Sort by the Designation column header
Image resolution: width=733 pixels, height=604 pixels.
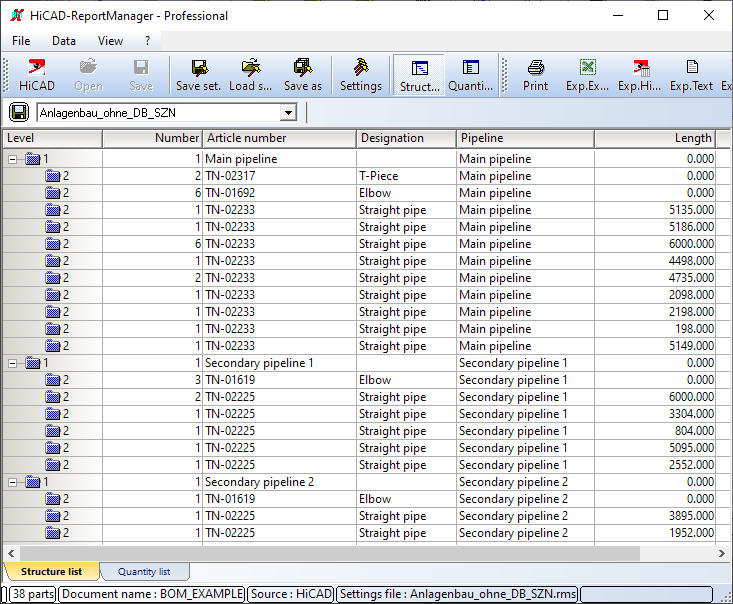[407, 138]
